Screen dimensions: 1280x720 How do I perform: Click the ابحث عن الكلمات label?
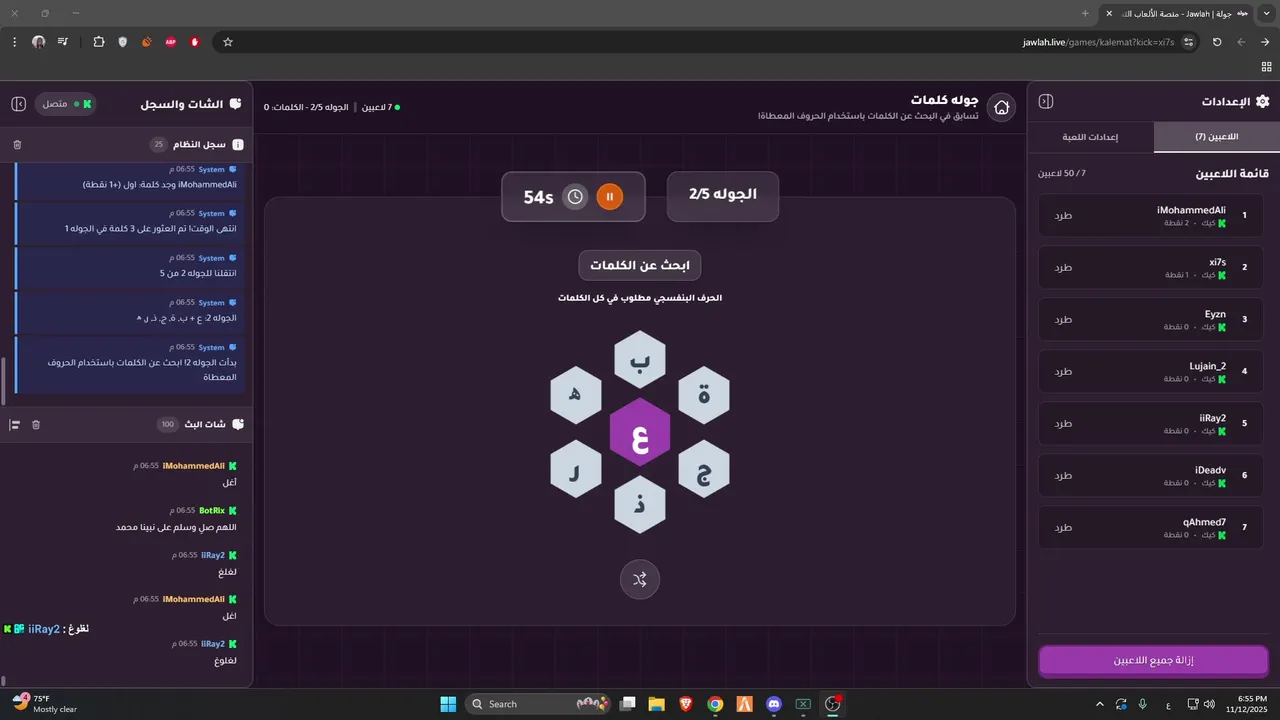point(640,265)
